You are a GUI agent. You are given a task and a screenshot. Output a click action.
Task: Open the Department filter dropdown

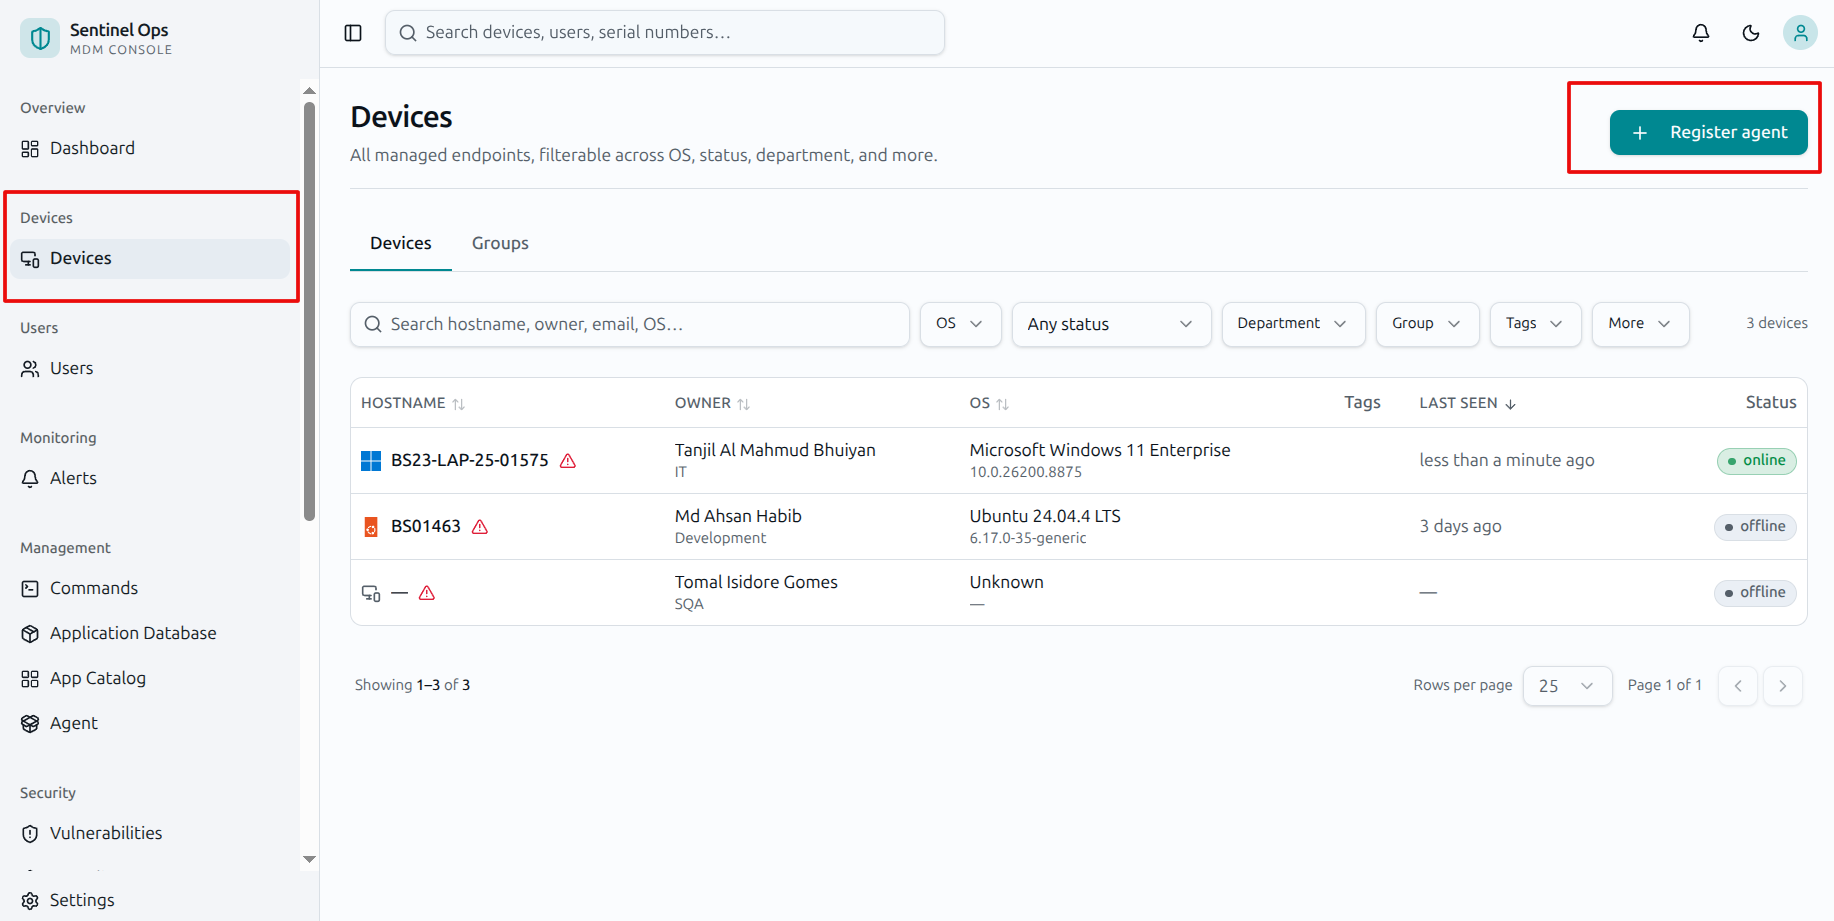click(1293, 324)
